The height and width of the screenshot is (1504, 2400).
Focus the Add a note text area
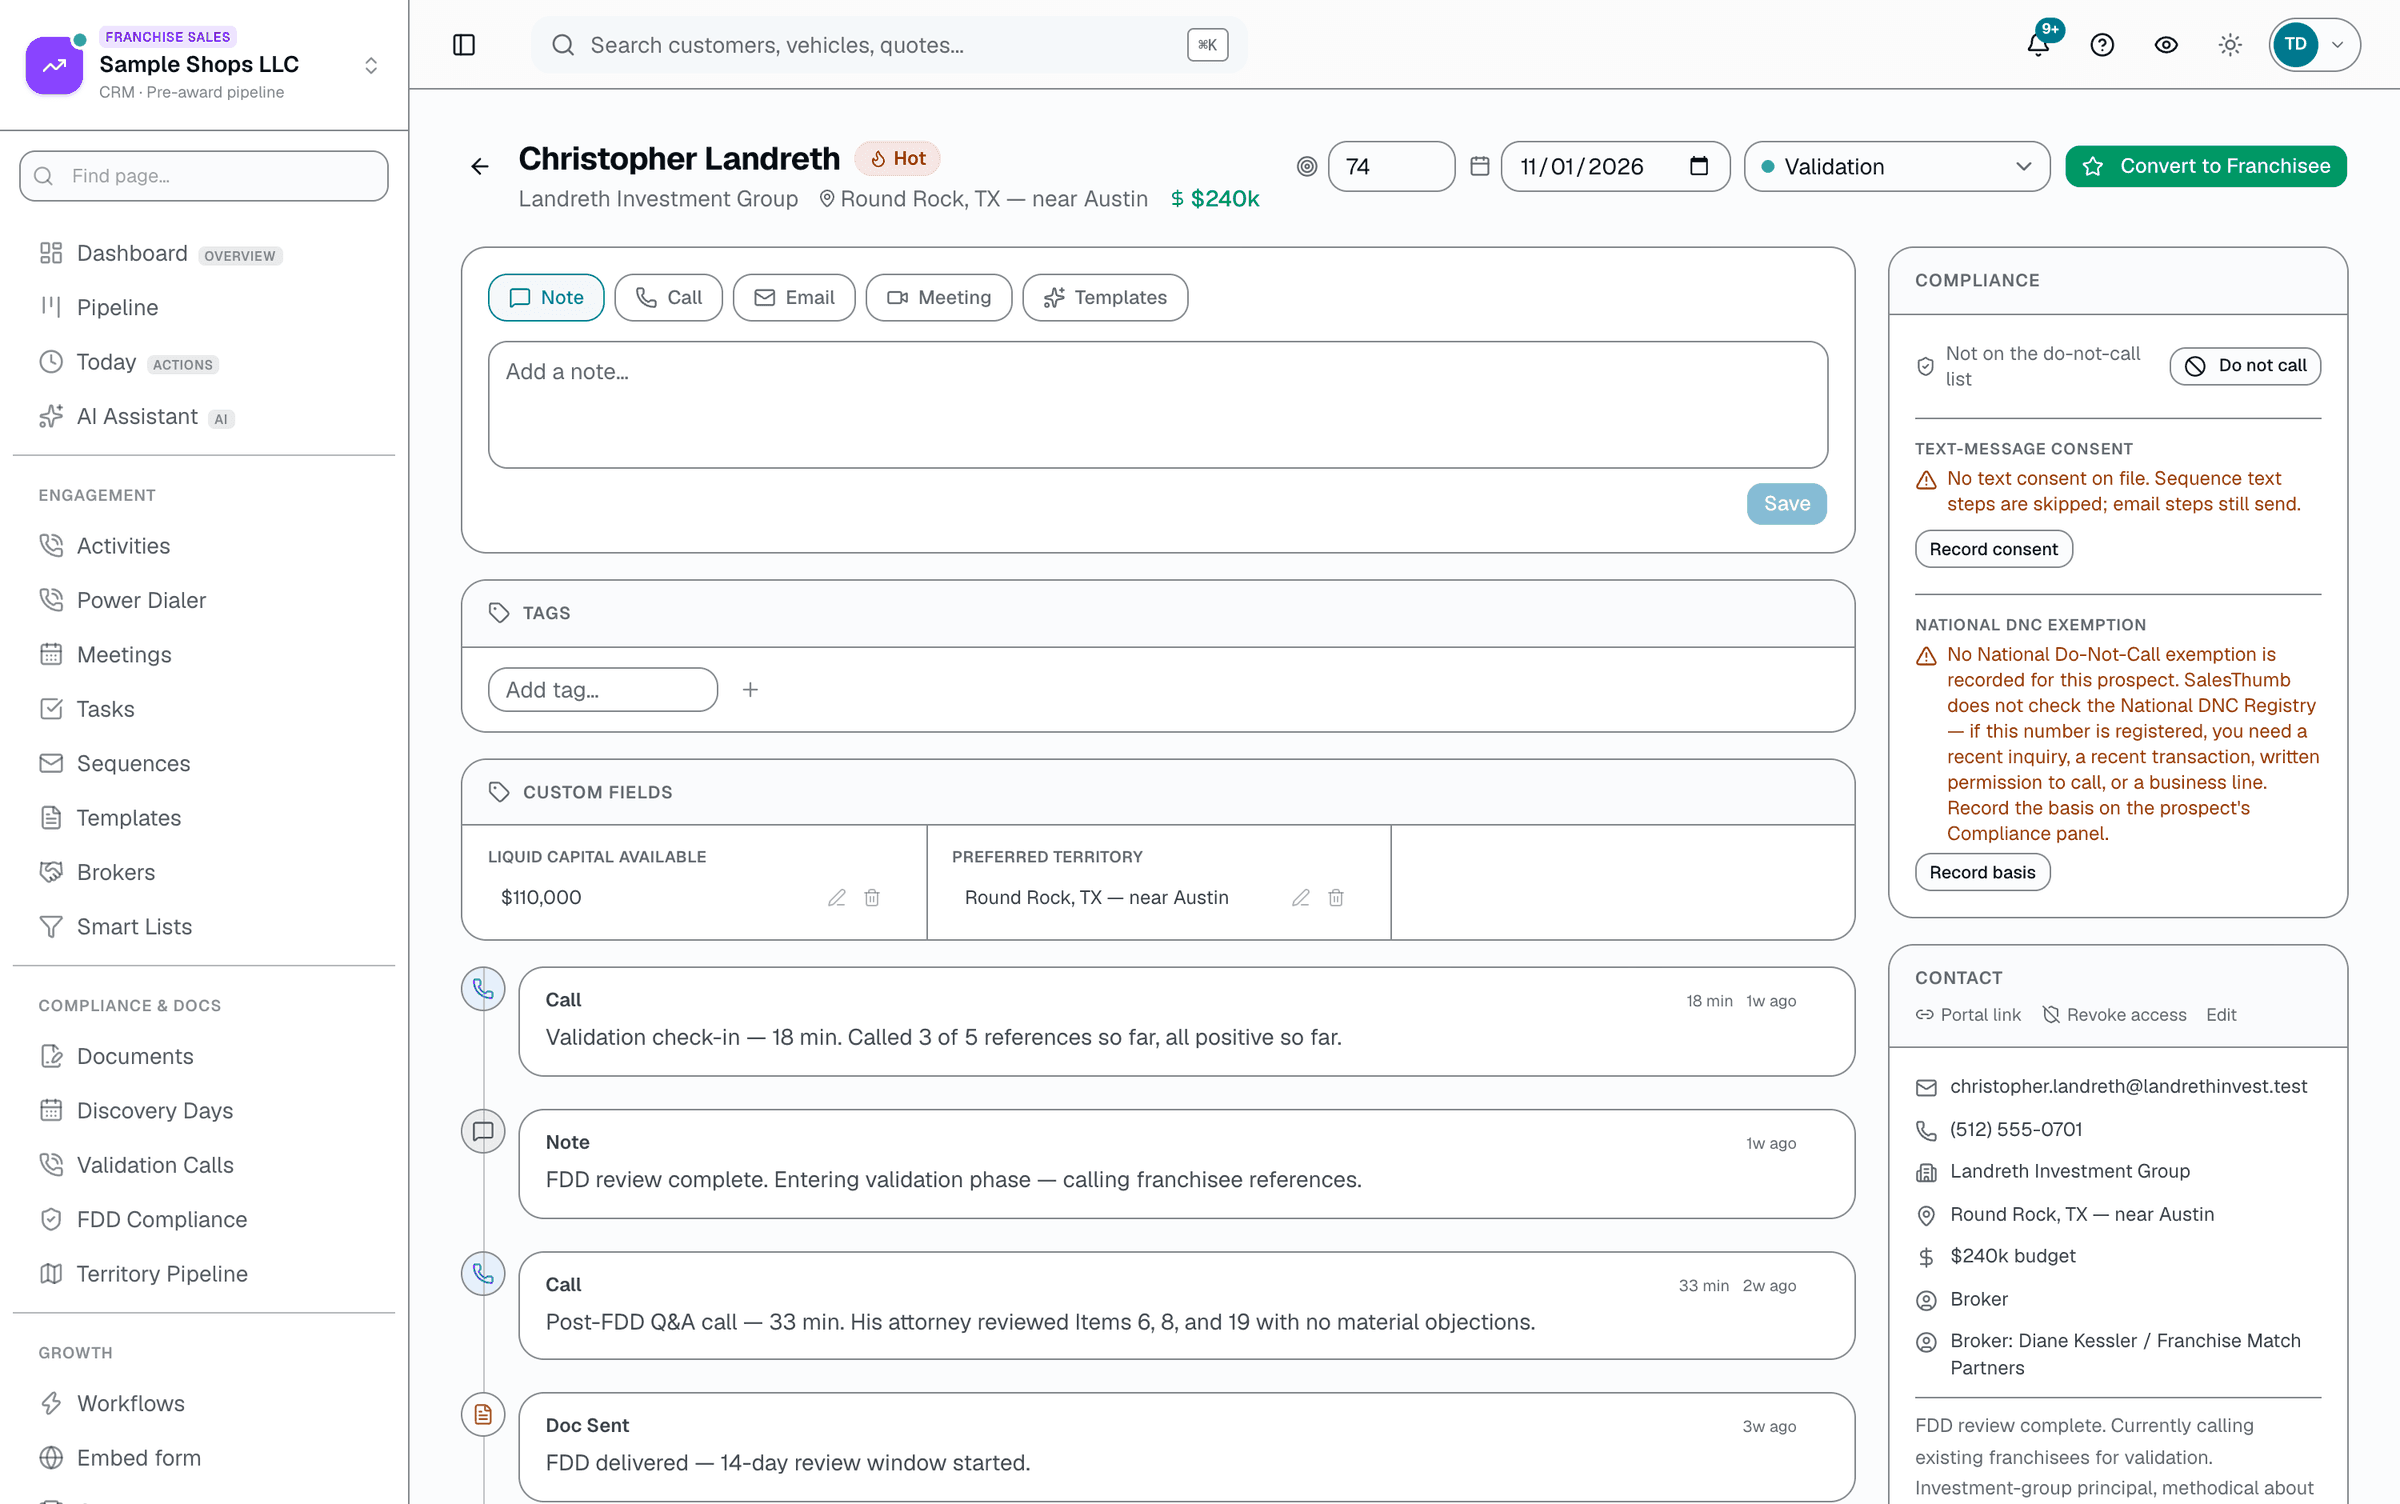1158,405
